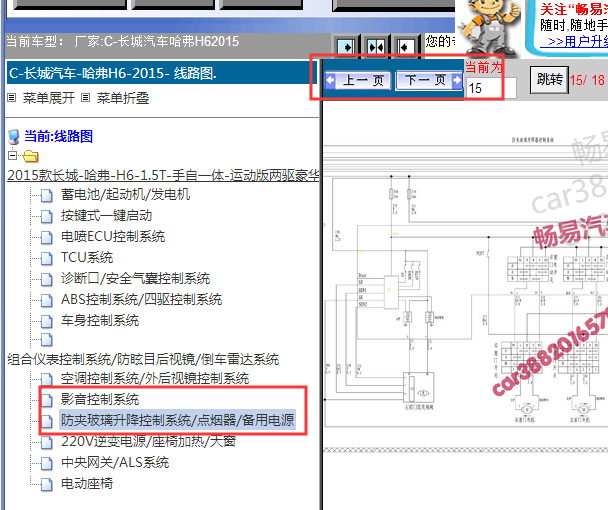608x510 pixels.
Task: Open 车身控制系统 diagram
Action: (100, 320)
